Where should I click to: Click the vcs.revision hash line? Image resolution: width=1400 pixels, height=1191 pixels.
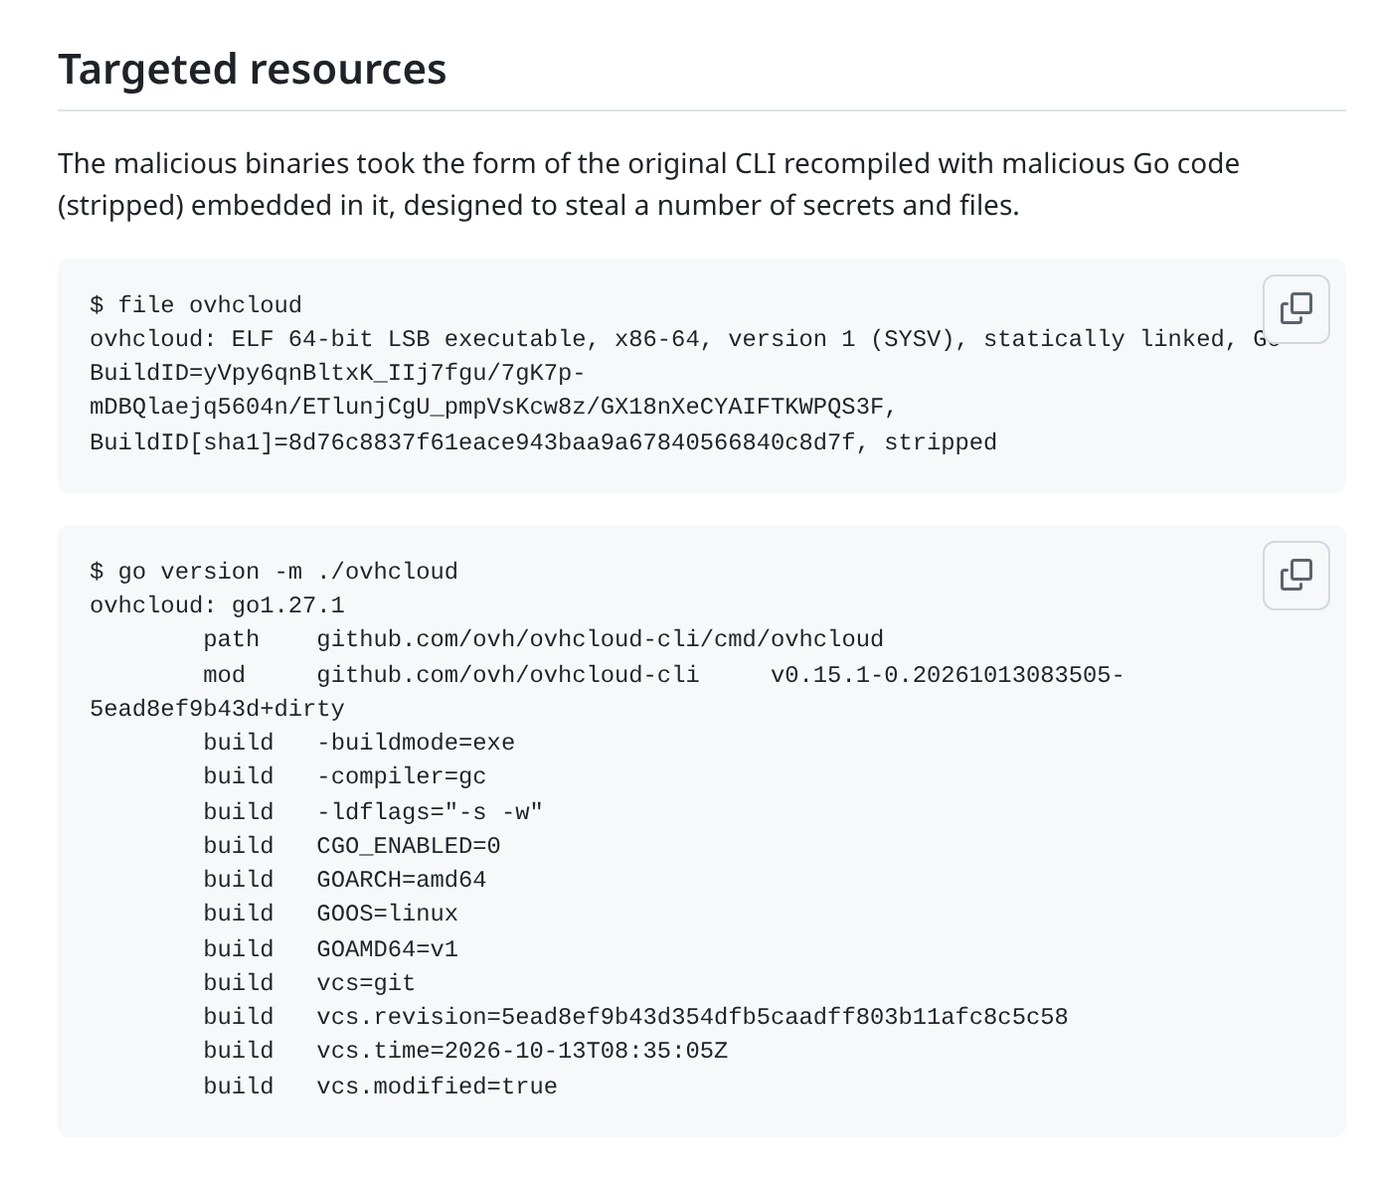tap(636, 1016)
